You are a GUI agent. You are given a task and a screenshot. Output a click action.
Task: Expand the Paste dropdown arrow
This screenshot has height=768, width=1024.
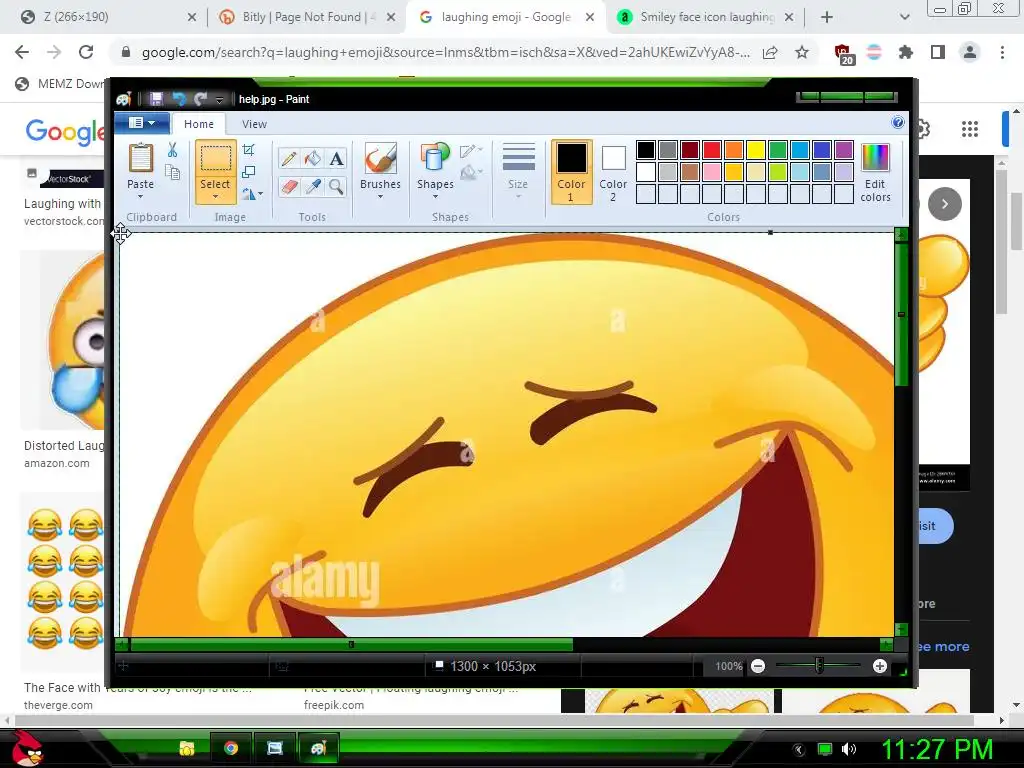tap(140, 197)
